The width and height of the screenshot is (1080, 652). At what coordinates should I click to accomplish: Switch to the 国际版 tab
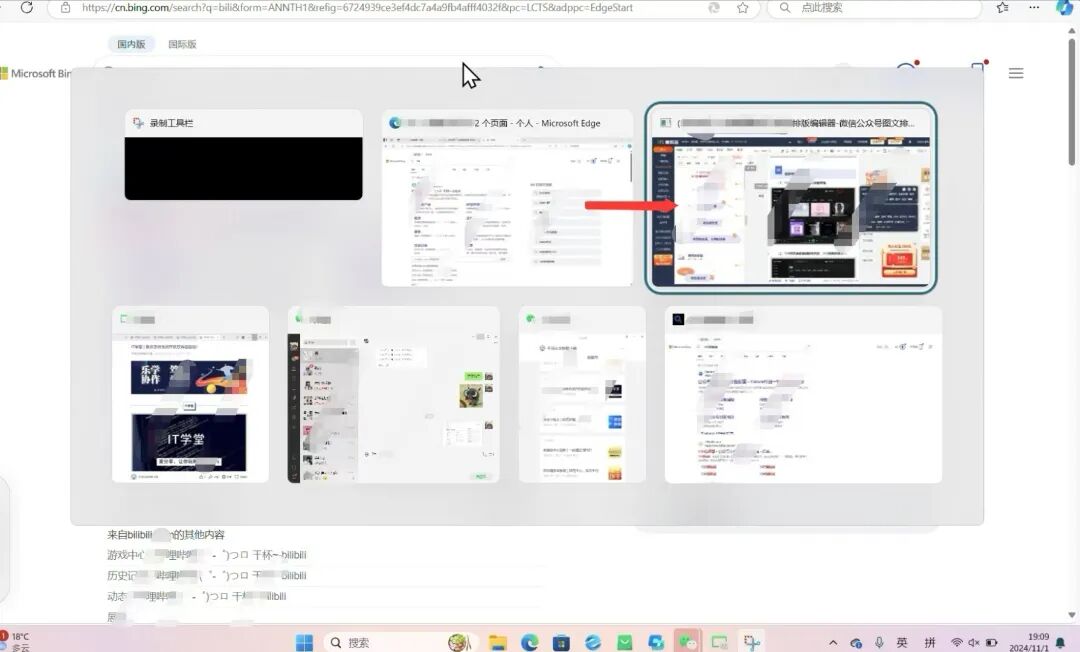click(x=183, y=44)
